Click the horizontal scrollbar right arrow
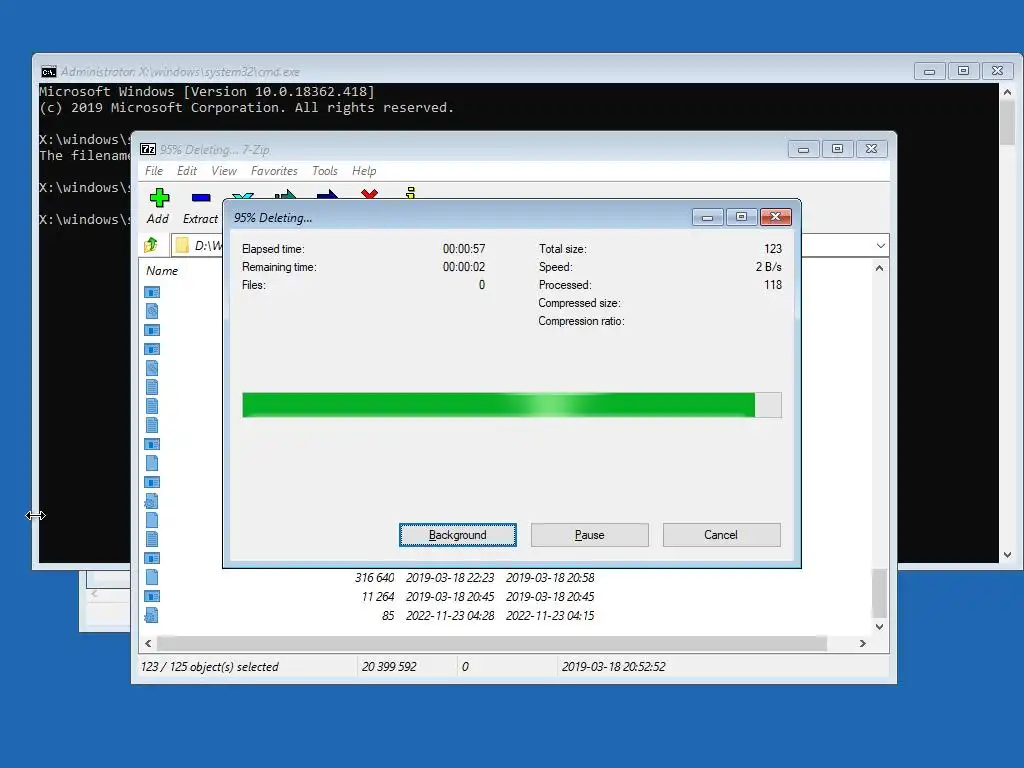Image resolution: width=1024 pixels, height=768 pixels. click(x=862, y=643)
